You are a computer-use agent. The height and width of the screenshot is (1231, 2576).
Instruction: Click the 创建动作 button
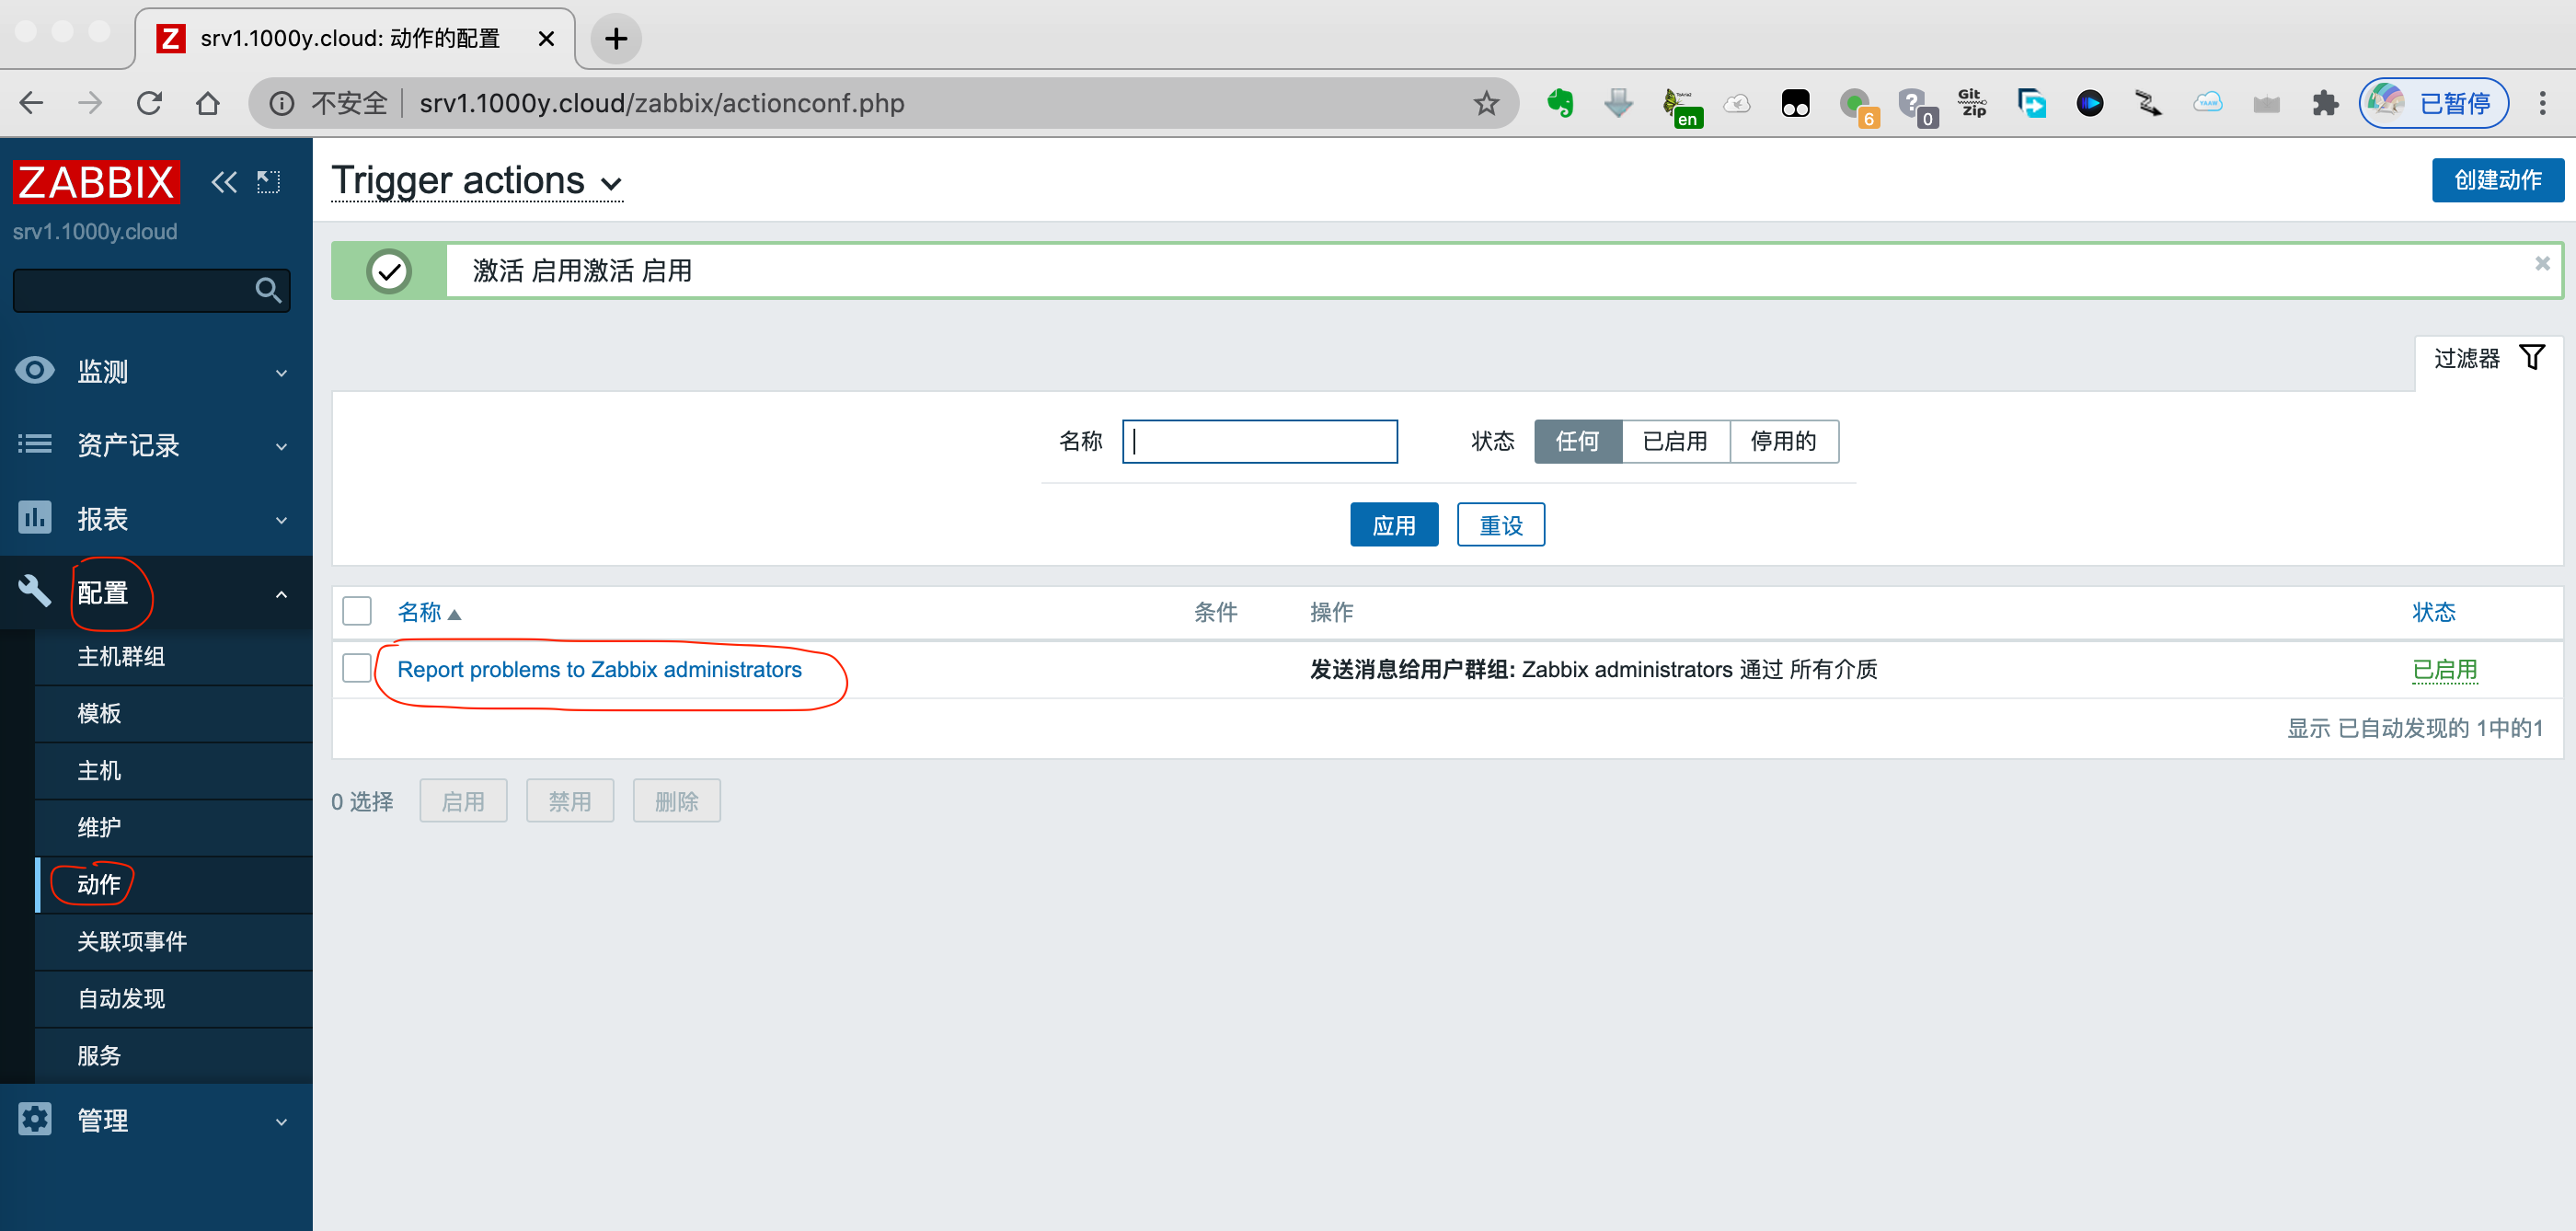2497,180
